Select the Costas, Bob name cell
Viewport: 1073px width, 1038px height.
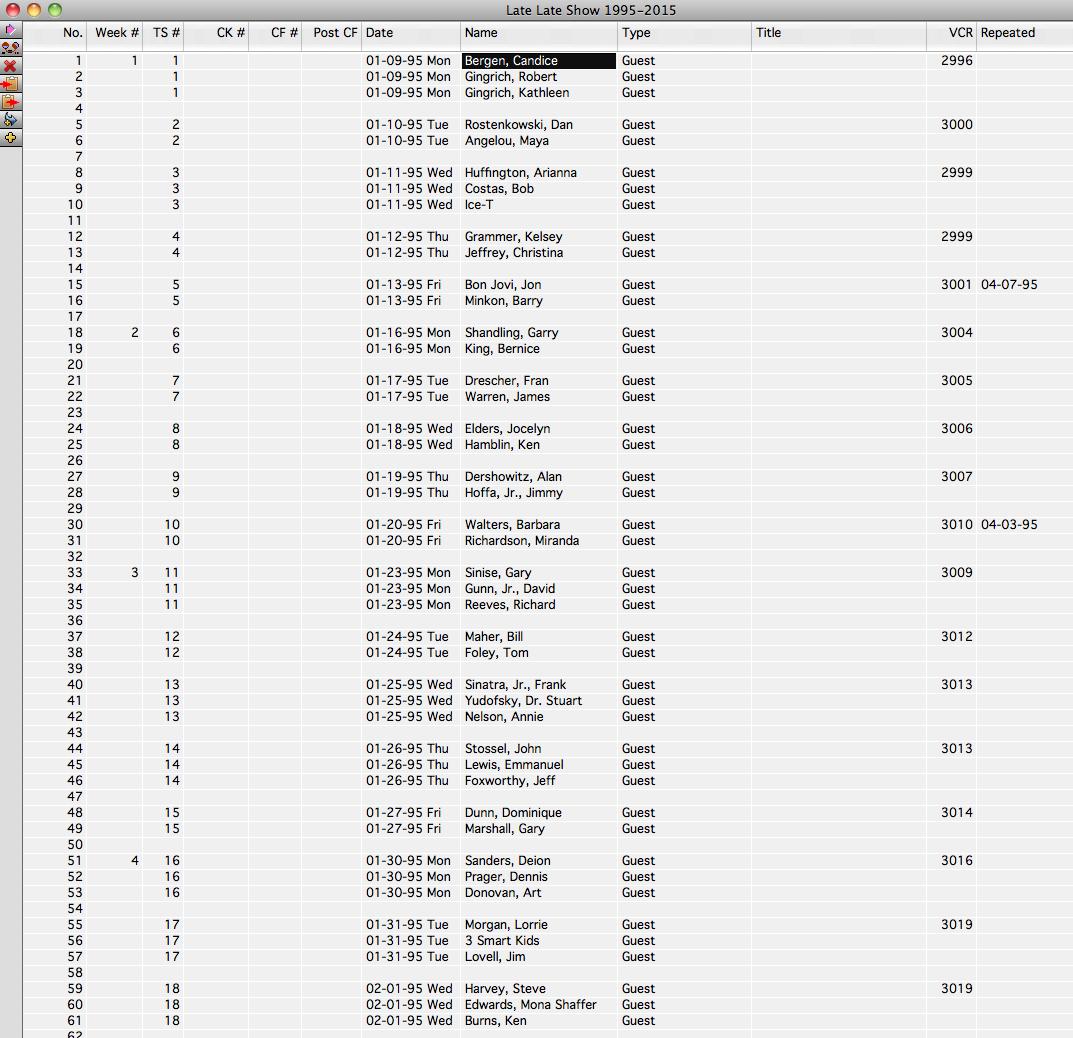pos(539,188)
